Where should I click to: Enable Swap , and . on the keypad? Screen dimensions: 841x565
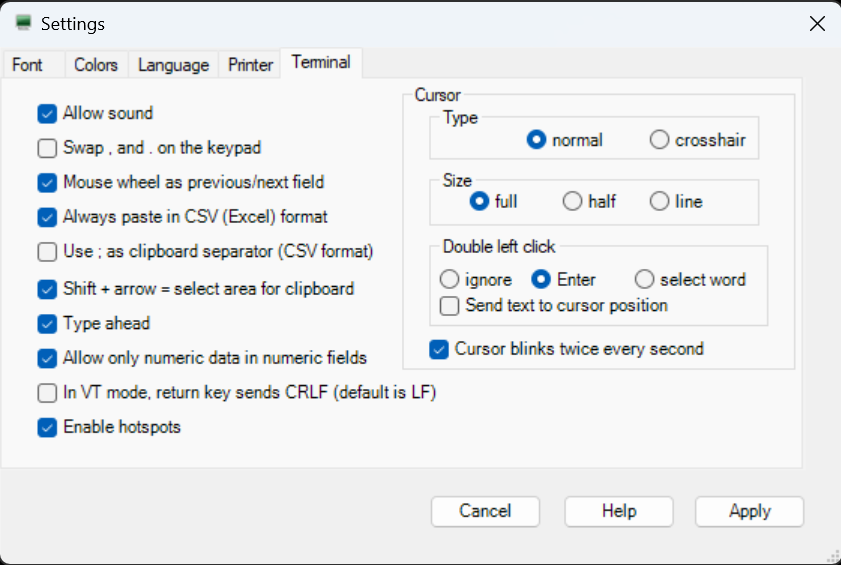[x=47, y=148]
